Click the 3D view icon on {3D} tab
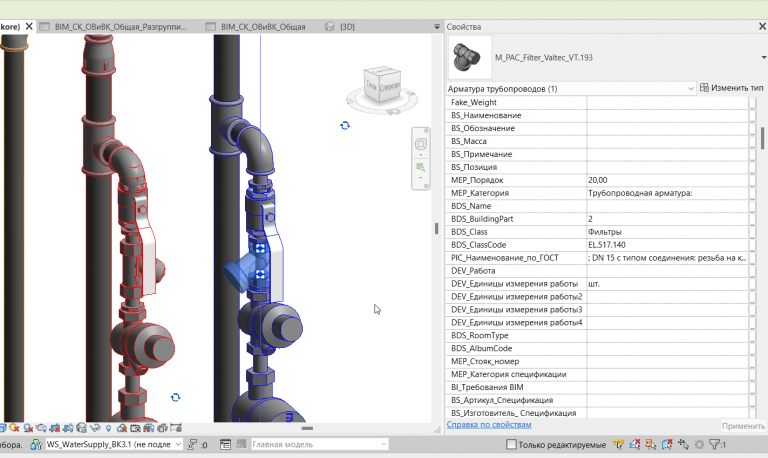 329,26
